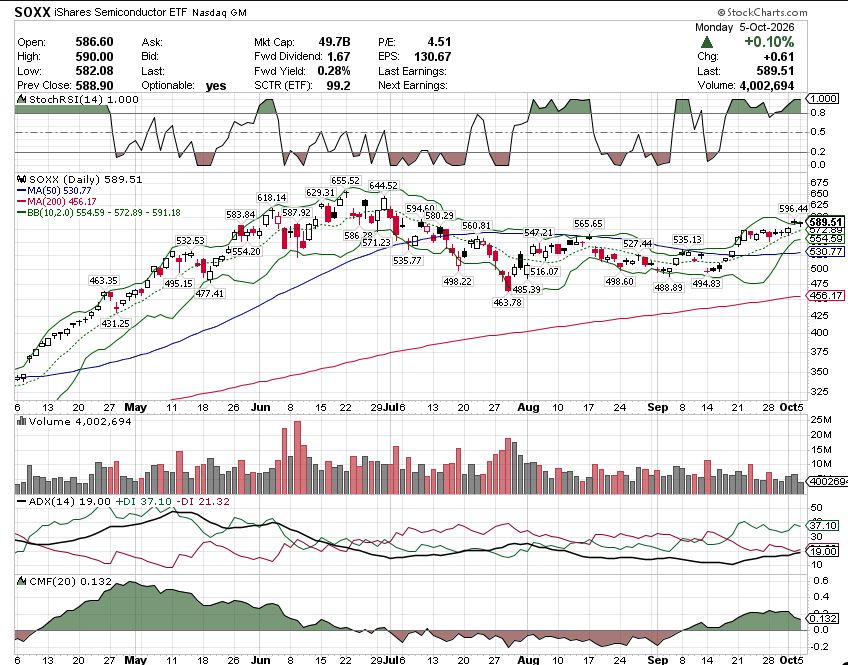Select the SOXX ticker symbol in header
This screenshot has width=848, height=665.
pos(32,12)
